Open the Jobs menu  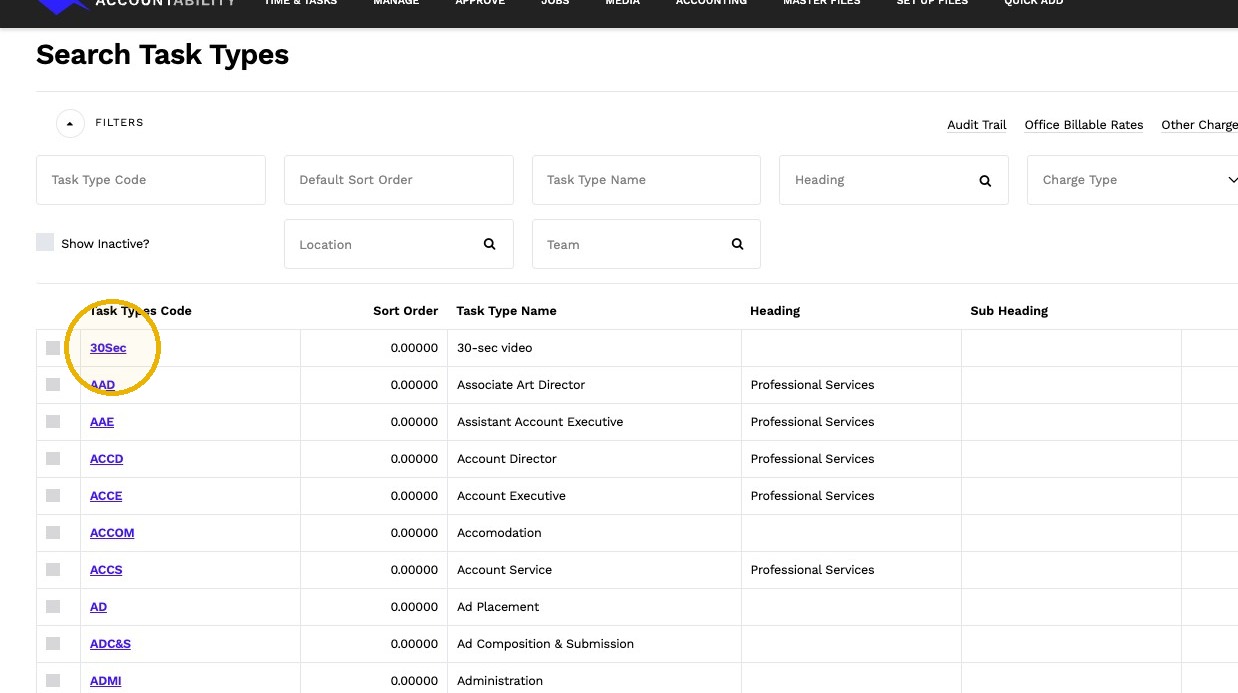click(x=555, y=3)
